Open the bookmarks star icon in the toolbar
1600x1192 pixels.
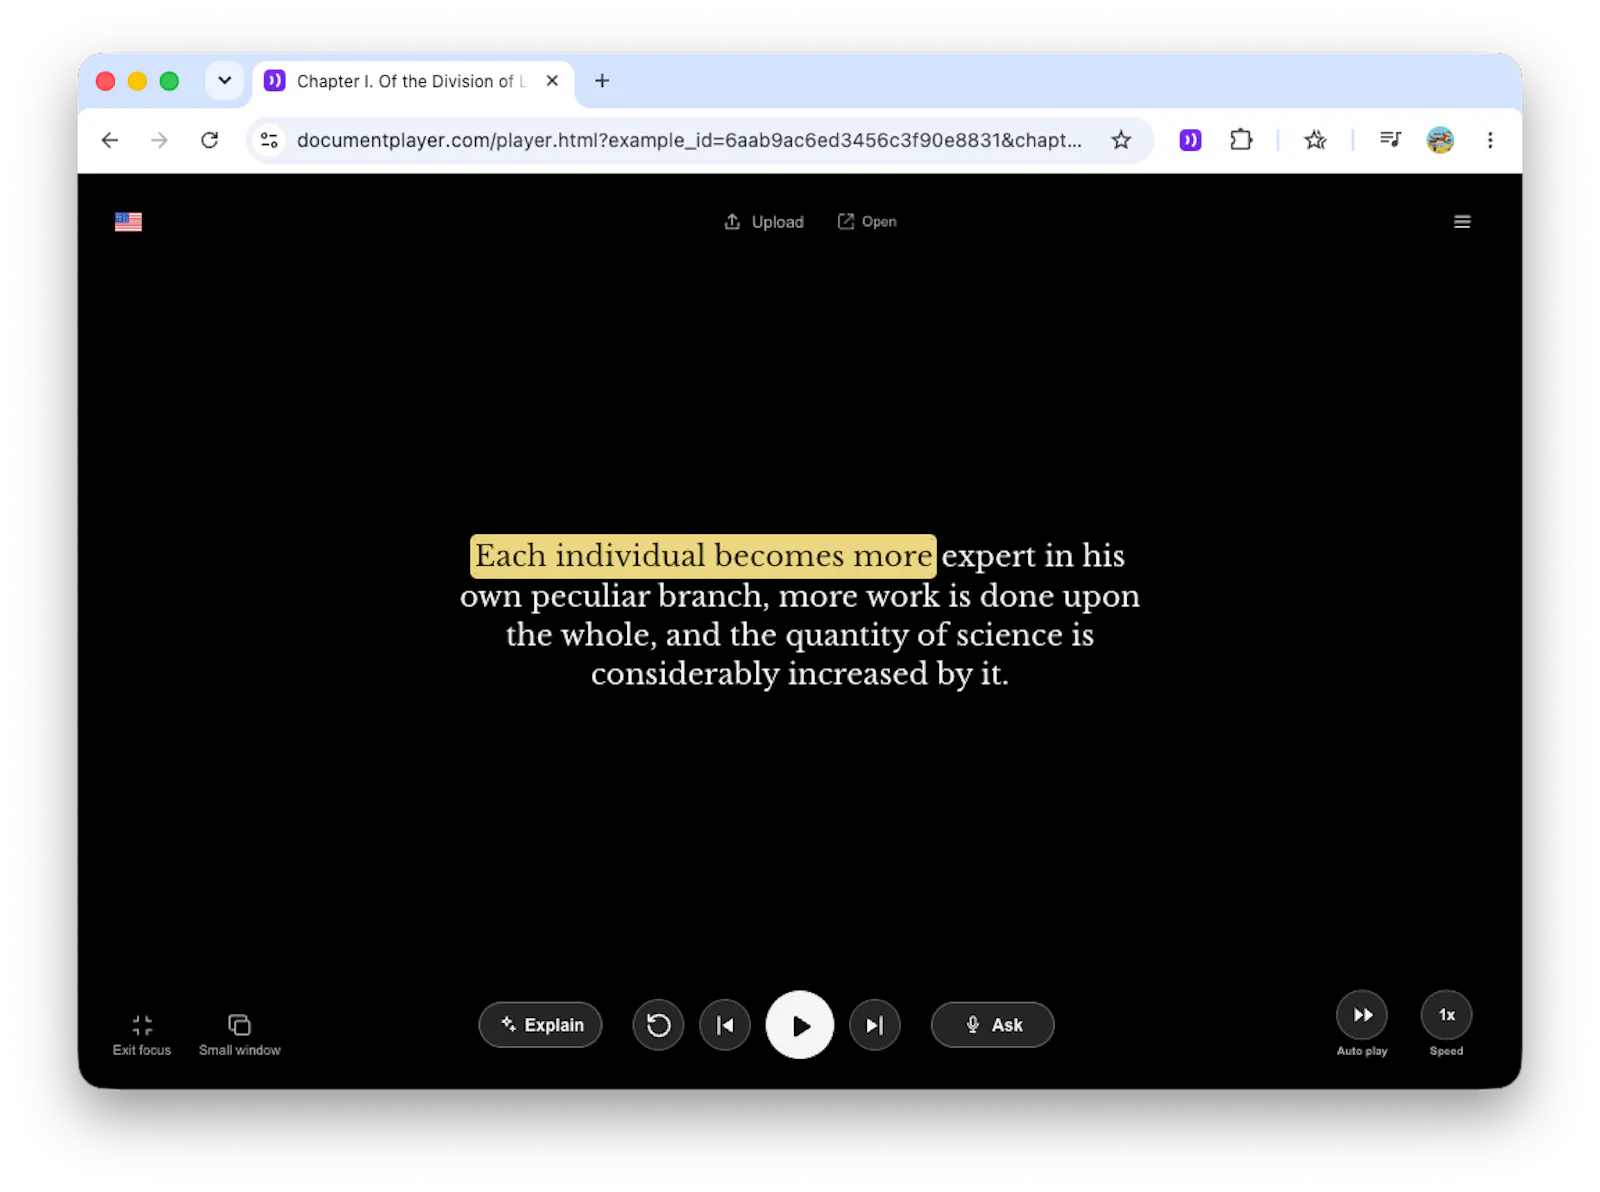[x=1315, y=140]
